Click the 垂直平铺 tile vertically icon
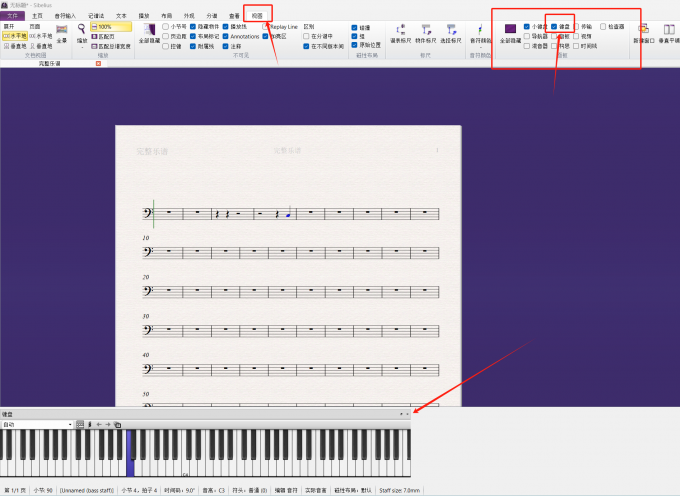Screen dimensions: 680x496 pyautogui.click(x=667, y=33)
